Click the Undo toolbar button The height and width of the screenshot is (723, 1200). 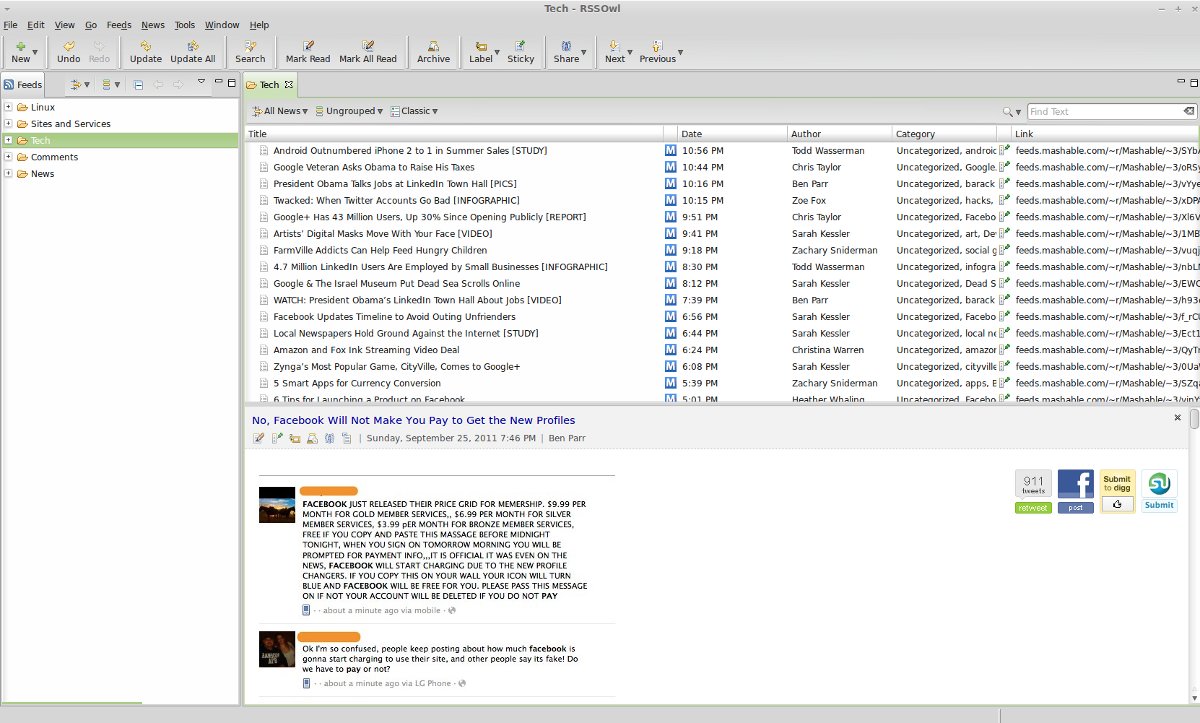[x=69, y=52]
